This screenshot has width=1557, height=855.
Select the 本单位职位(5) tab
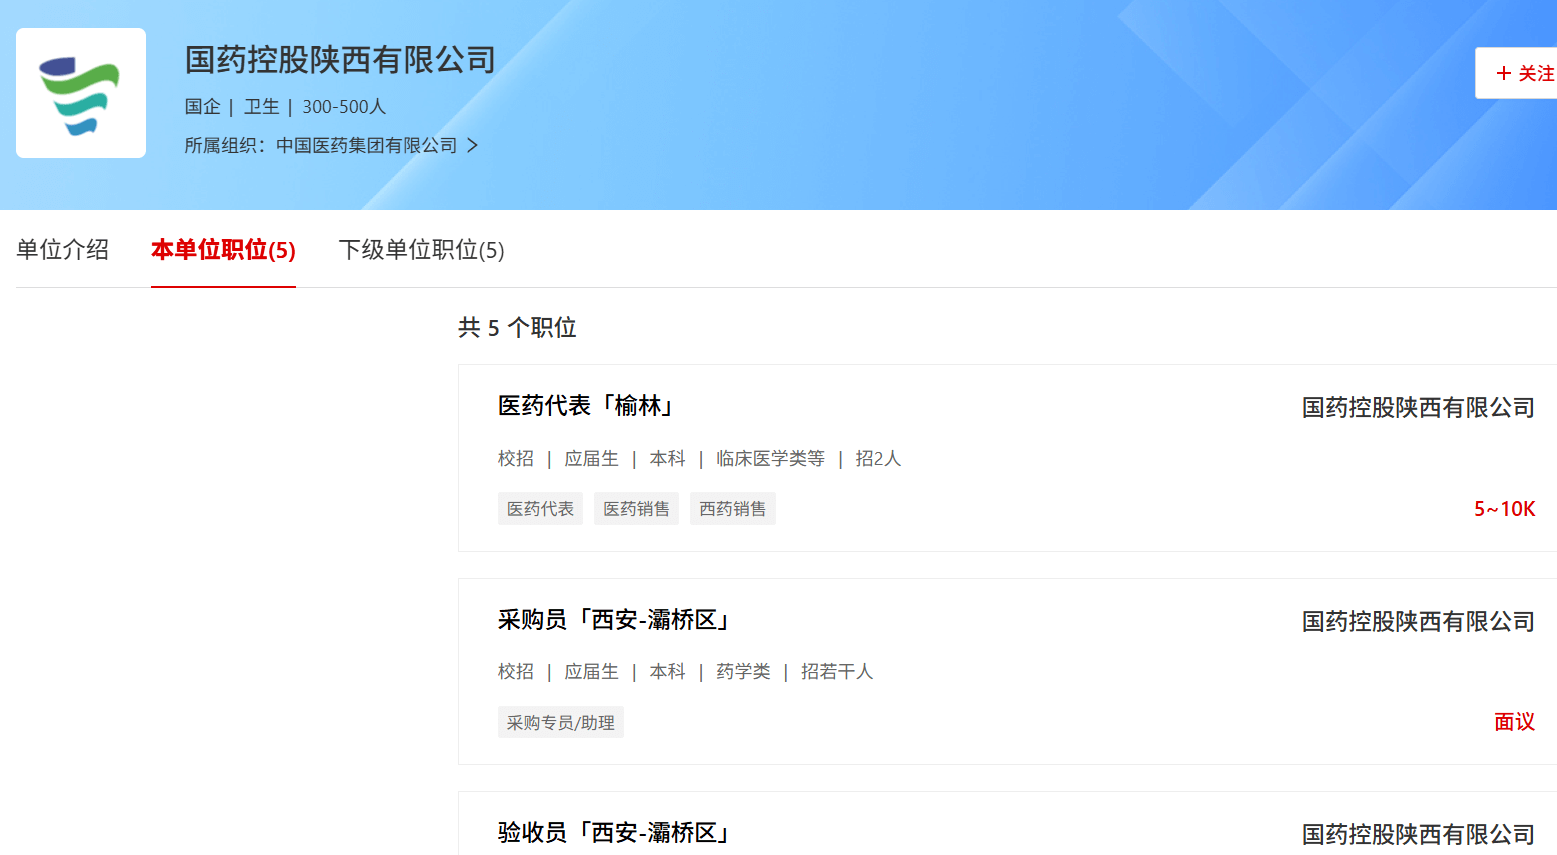tap(223, 250)
